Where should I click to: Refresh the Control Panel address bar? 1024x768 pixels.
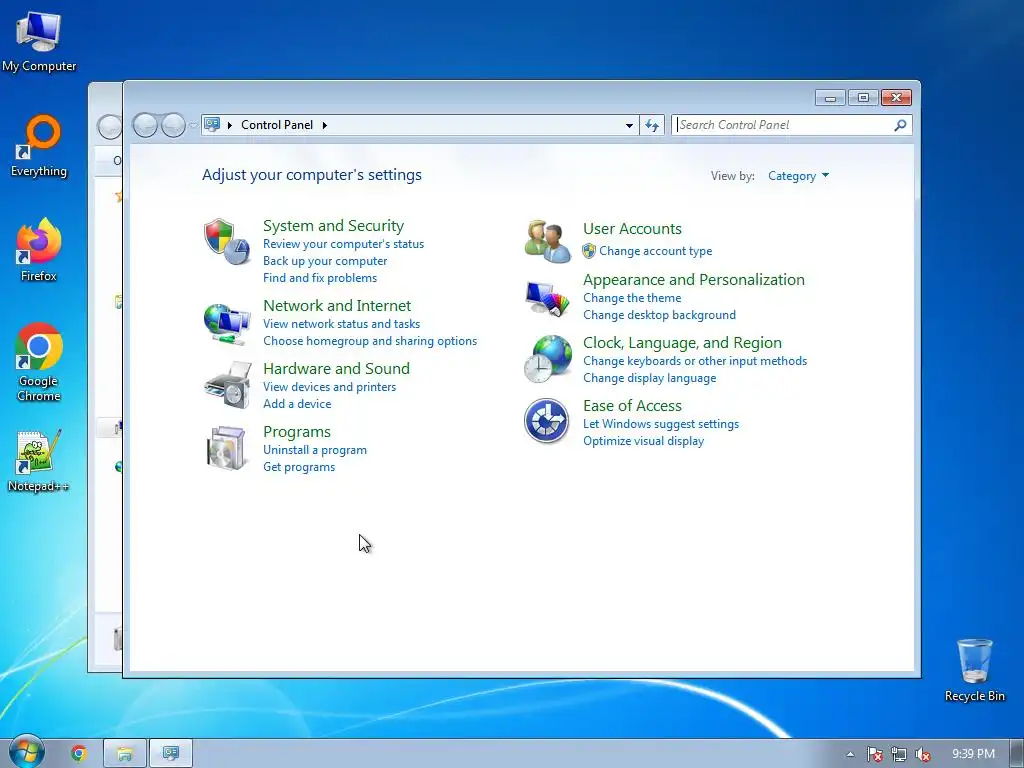click(652, 125)
